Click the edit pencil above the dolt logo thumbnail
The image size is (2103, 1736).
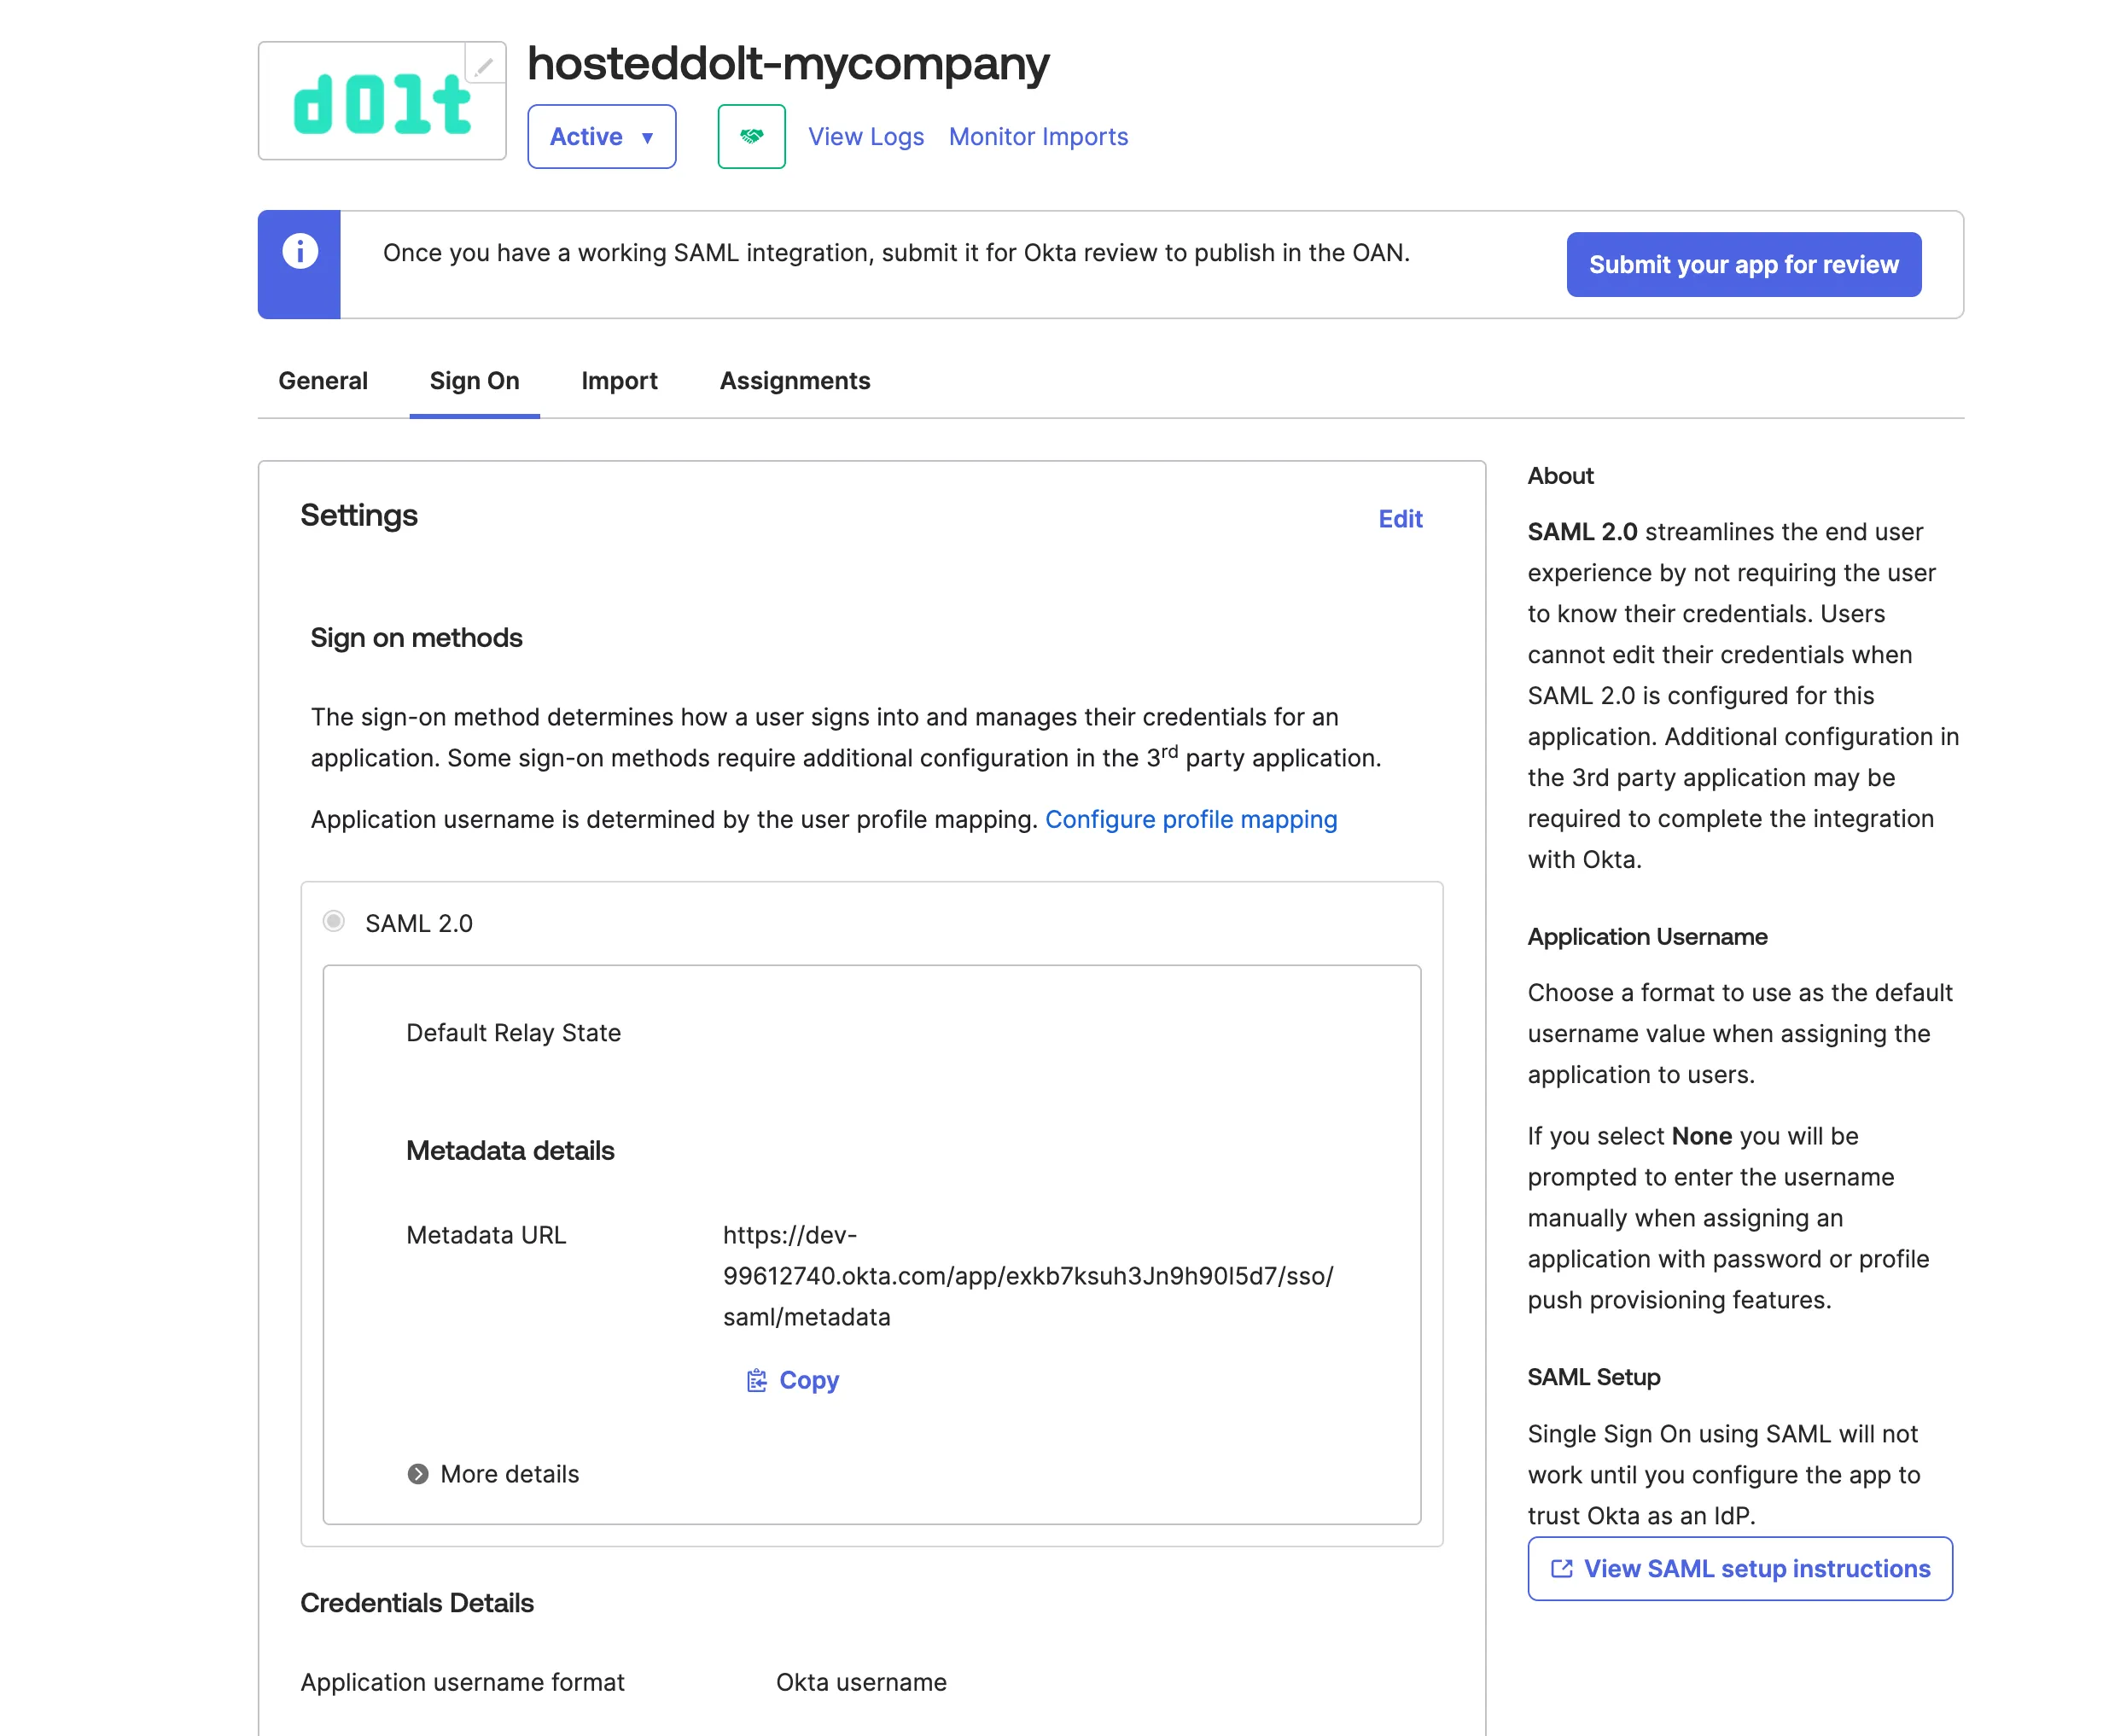click(x=486, y=67)
